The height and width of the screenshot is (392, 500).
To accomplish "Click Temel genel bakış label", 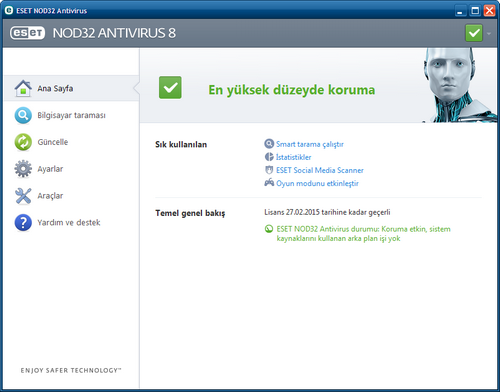I will click(x=190, y=213).
